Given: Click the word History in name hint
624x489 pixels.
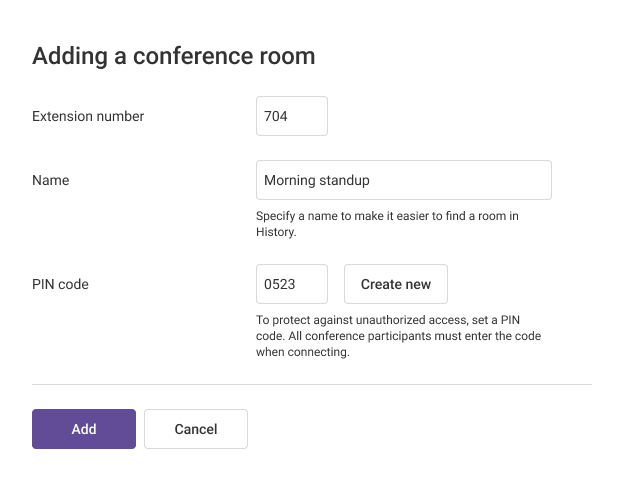Looking at the screenshot, I should click(x=276, y=232).
